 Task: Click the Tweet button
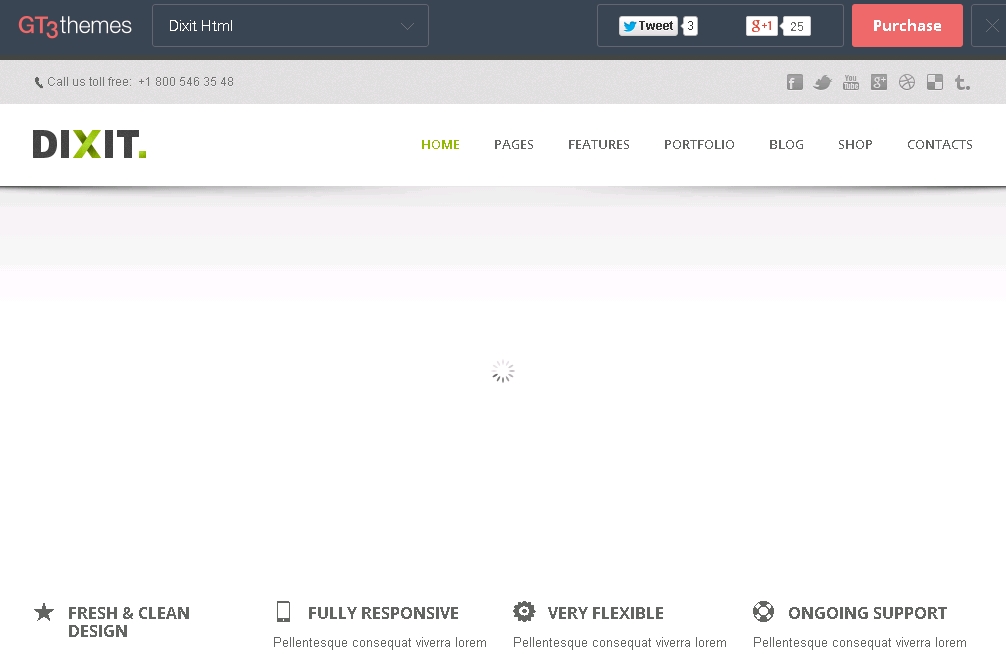(648, 26)
